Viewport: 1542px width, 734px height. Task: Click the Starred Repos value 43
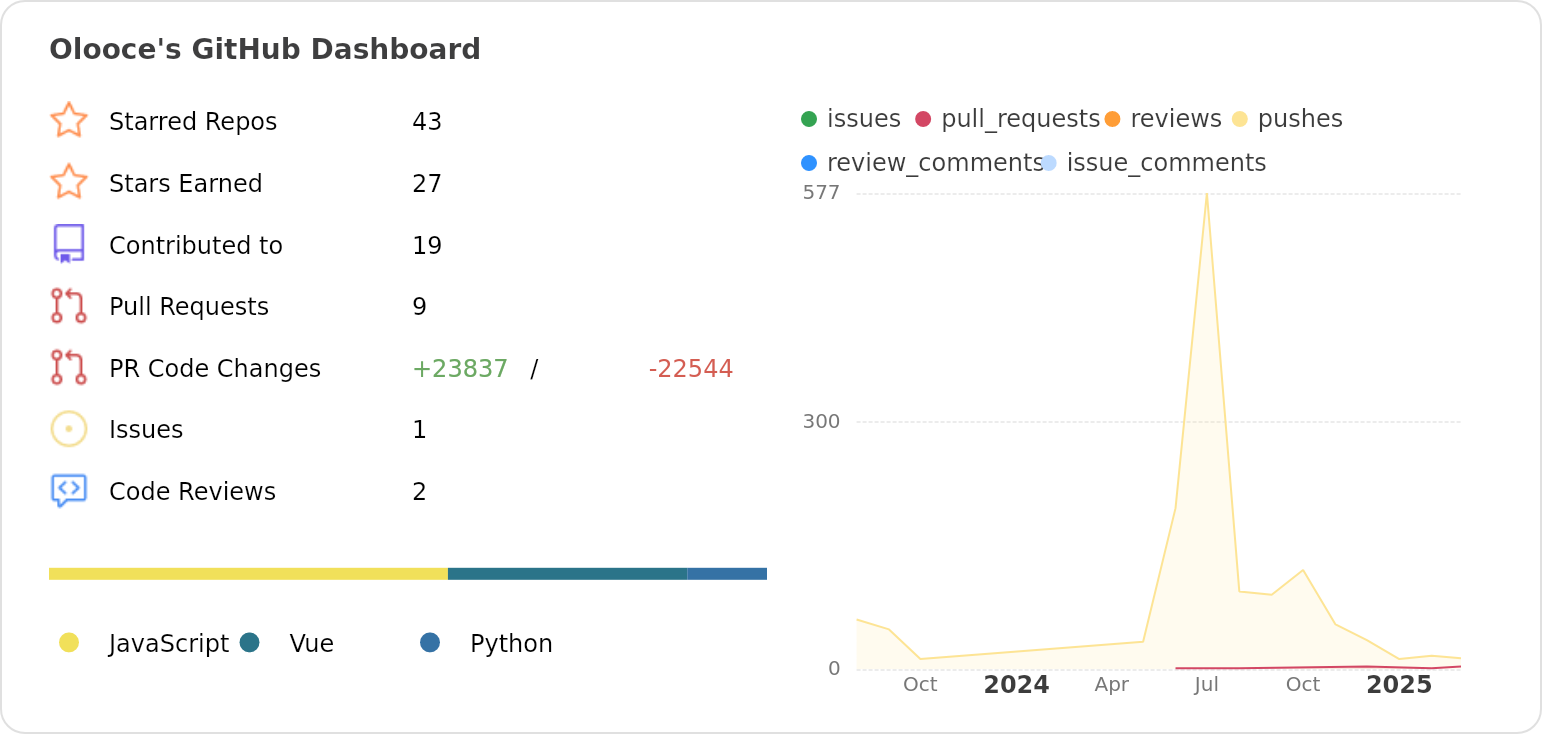click(427, 122)
